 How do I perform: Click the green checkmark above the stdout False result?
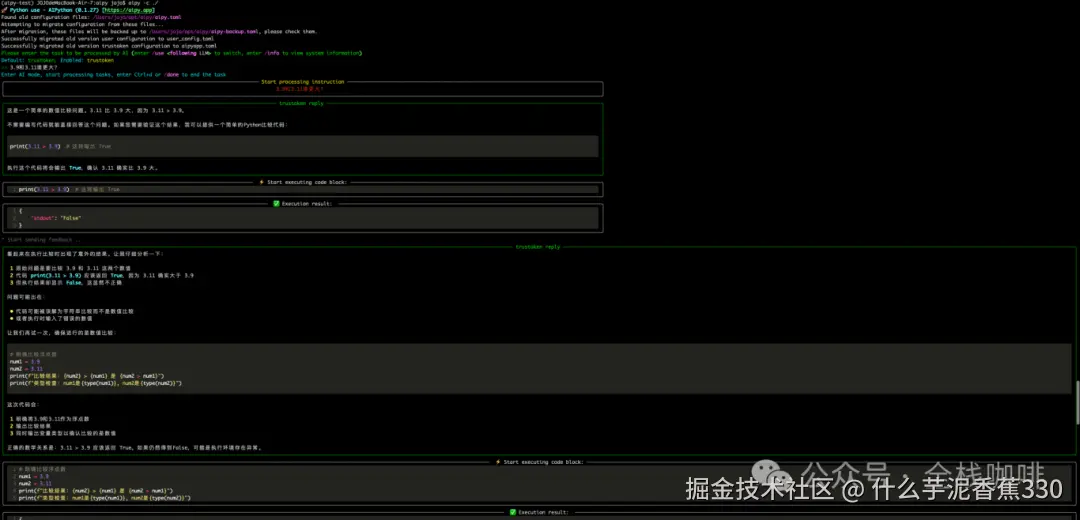tap(276, 204)
